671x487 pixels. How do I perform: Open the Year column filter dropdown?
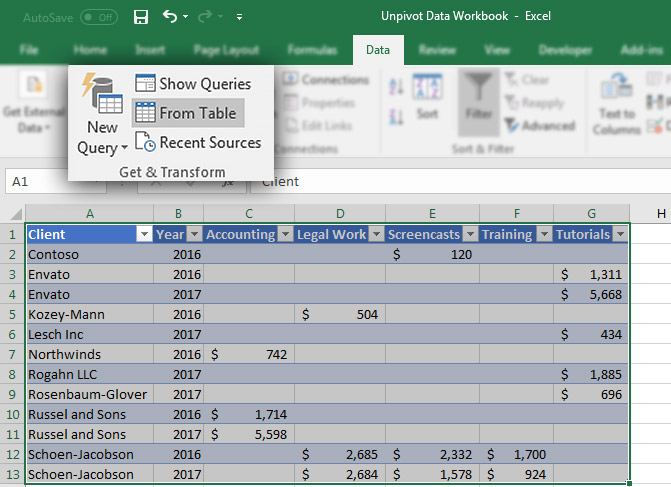195,234
